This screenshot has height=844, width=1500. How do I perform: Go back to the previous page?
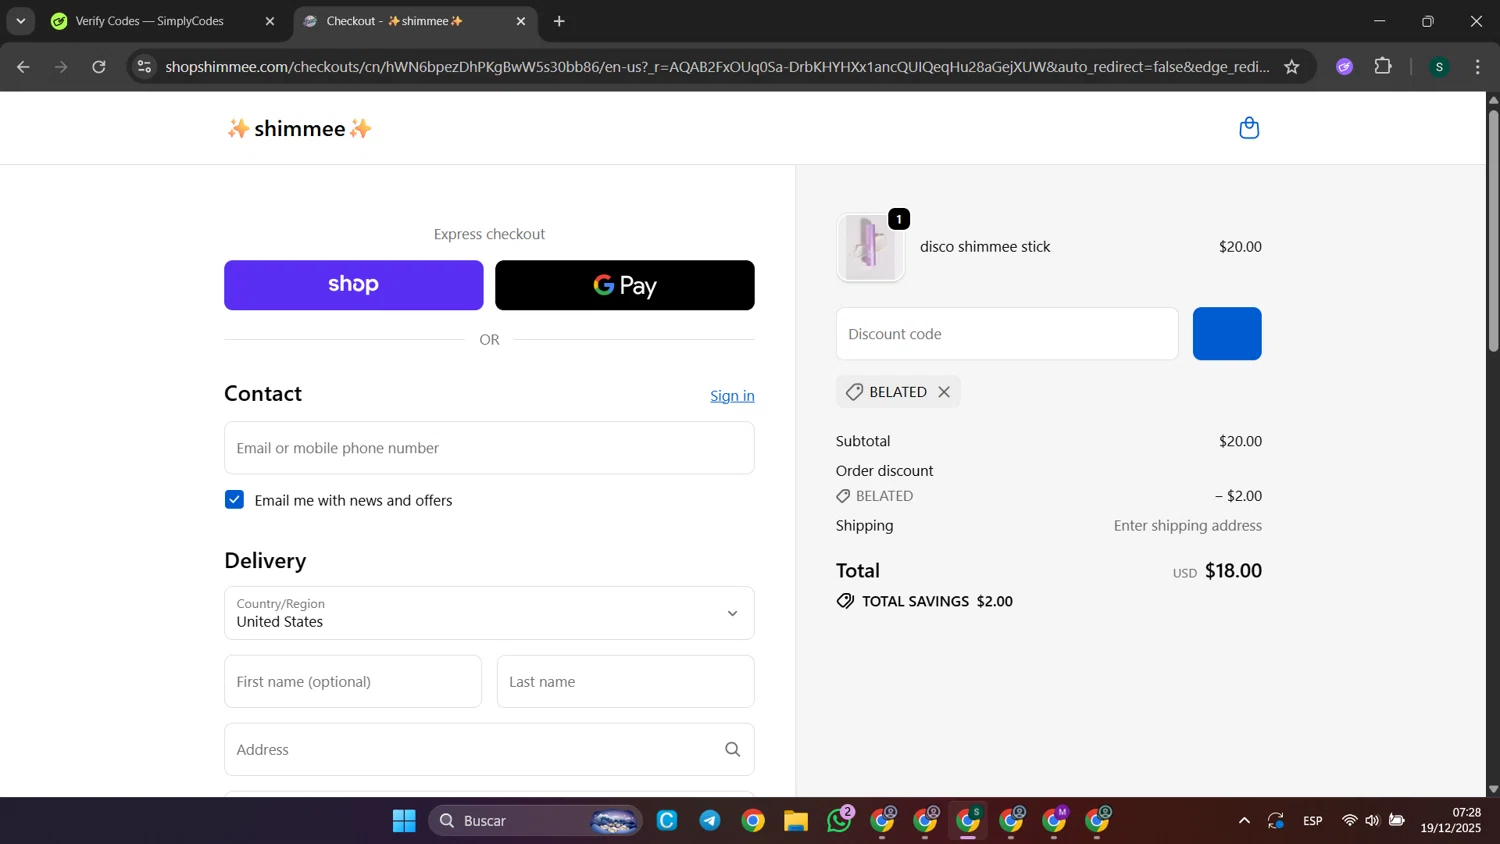point(23,67)
